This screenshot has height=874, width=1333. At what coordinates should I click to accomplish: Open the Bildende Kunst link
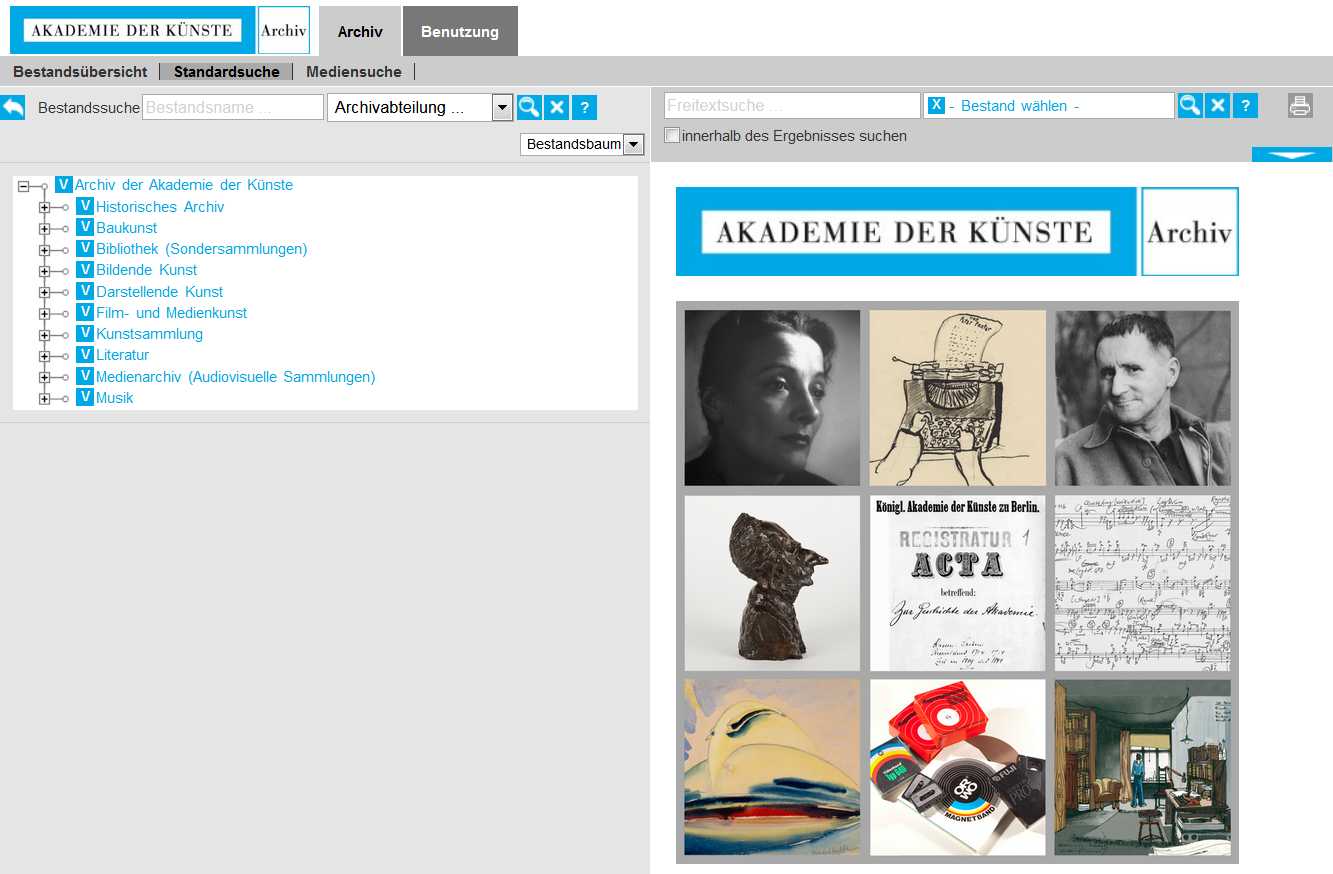pyautogui.click(x=147, y=270)
